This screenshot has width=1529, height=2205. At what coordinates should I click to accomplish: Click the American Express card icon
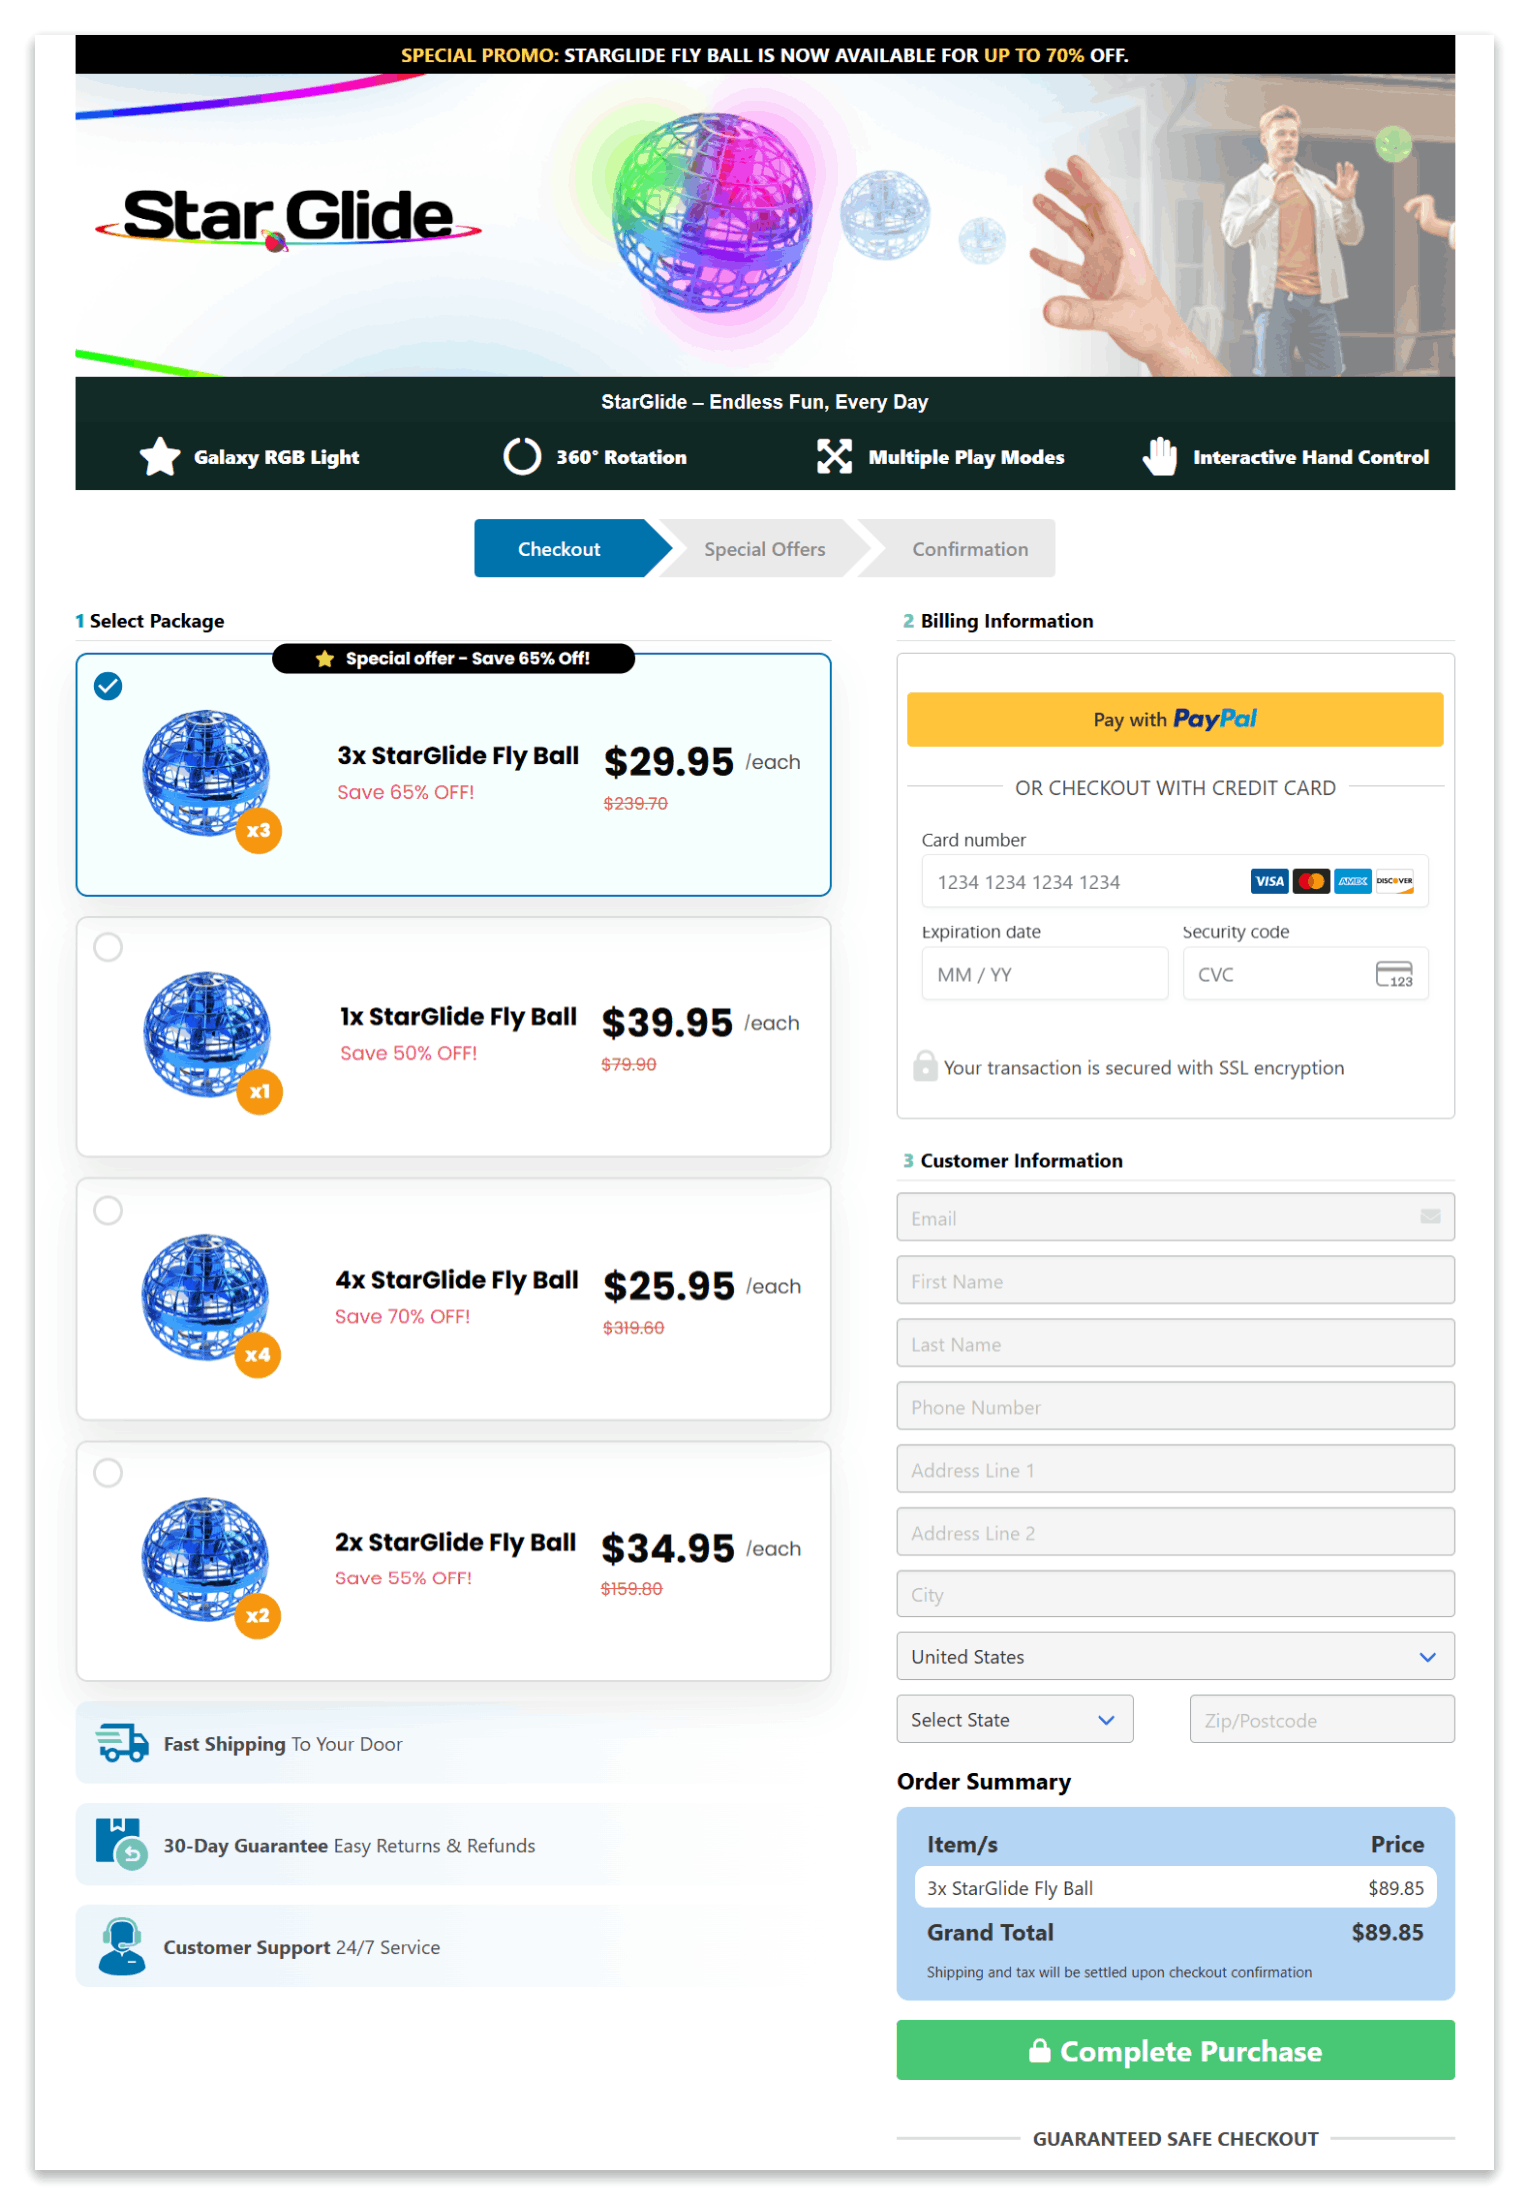click(x=1353, y=881)
